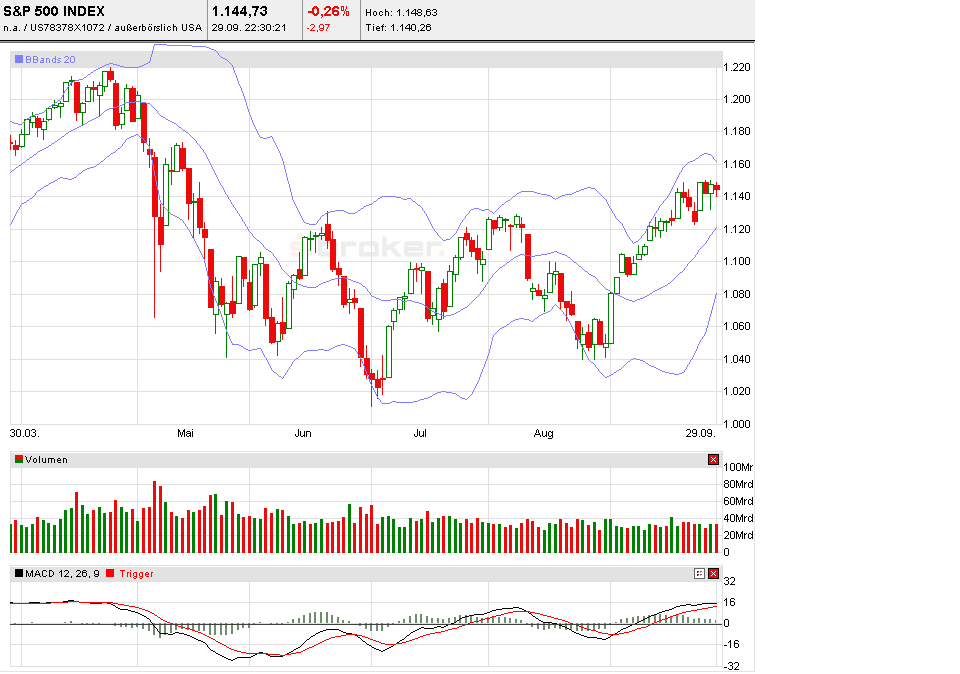
Task: Open the MACD settings grid icon
Action: 700,573
